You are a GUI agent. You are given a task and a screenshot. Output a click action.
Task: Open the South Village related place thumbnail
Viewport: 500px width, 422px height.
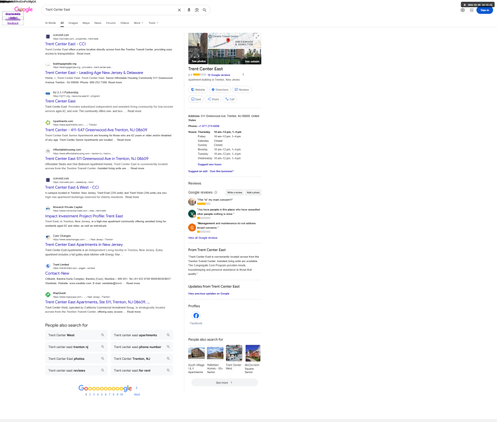tap(196, 353)
